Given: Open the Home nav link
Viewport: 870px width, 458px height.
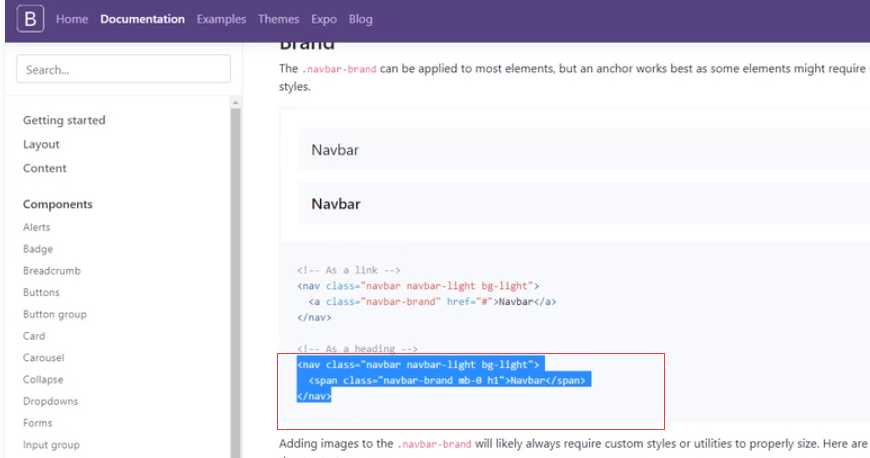Looking at the screenshot, I should (x=72, y=19).
